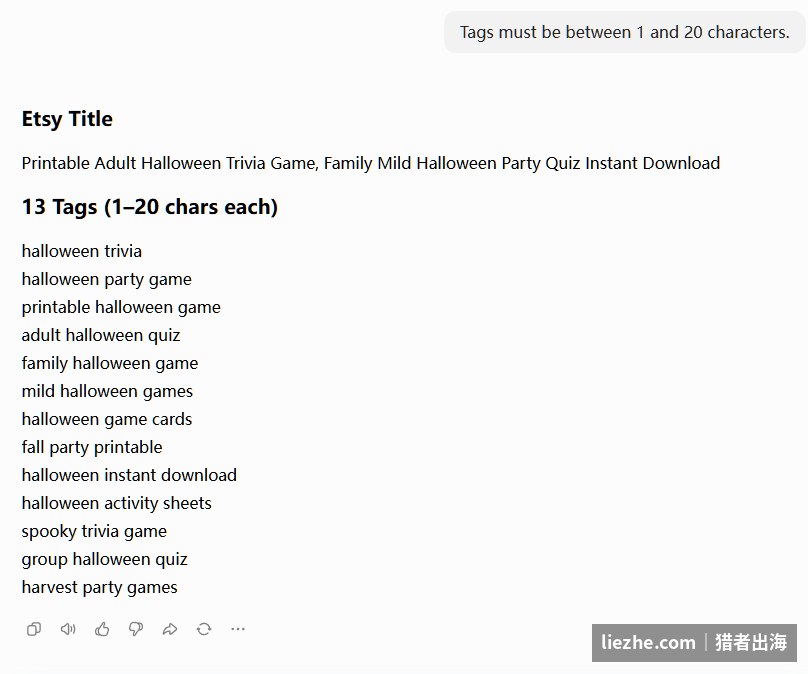Click the Etsy Title heading
The height and width of the screenshot is (674, 808).
coord(67,119)
